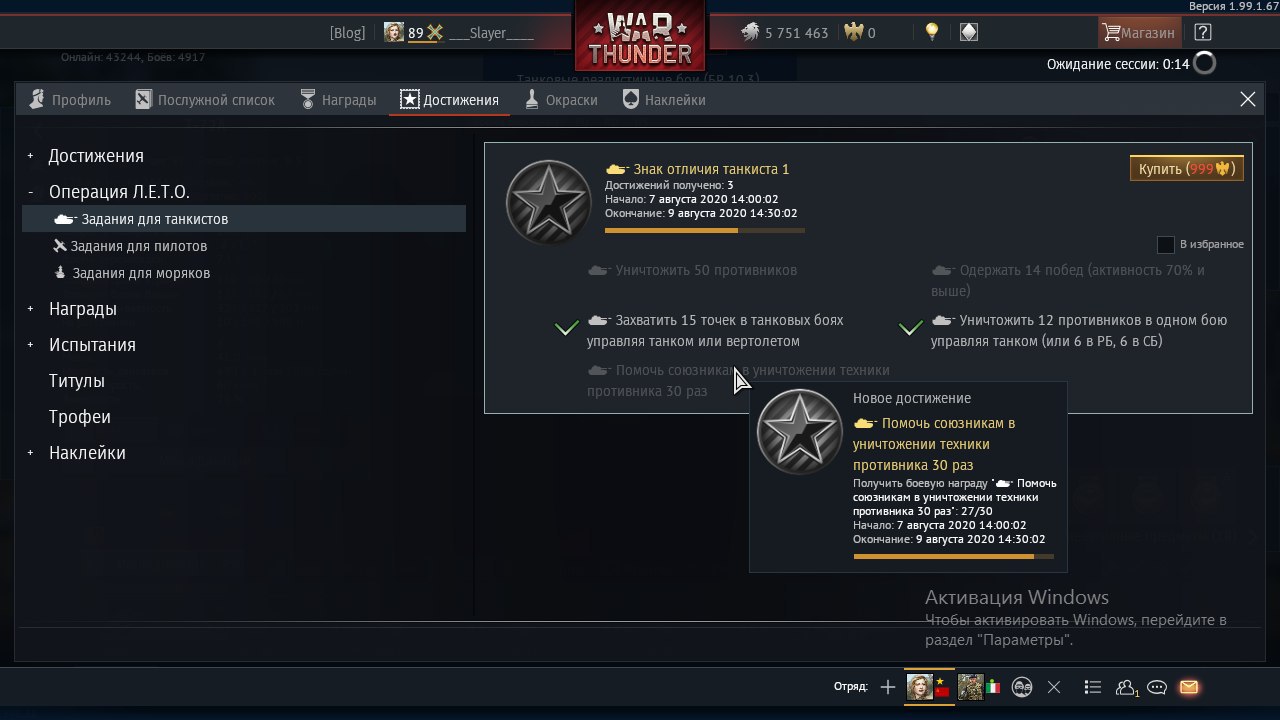
Task: Switch to the 'Окраски' tab
Action: [x=561, y=100]
